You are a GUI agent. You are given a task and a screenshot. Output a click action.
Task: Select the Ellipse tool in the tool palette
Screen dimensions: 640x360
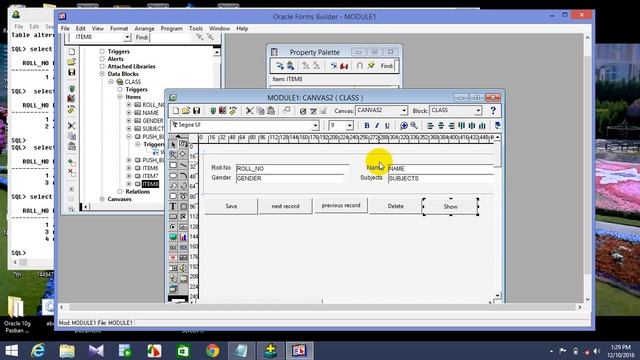173,176
